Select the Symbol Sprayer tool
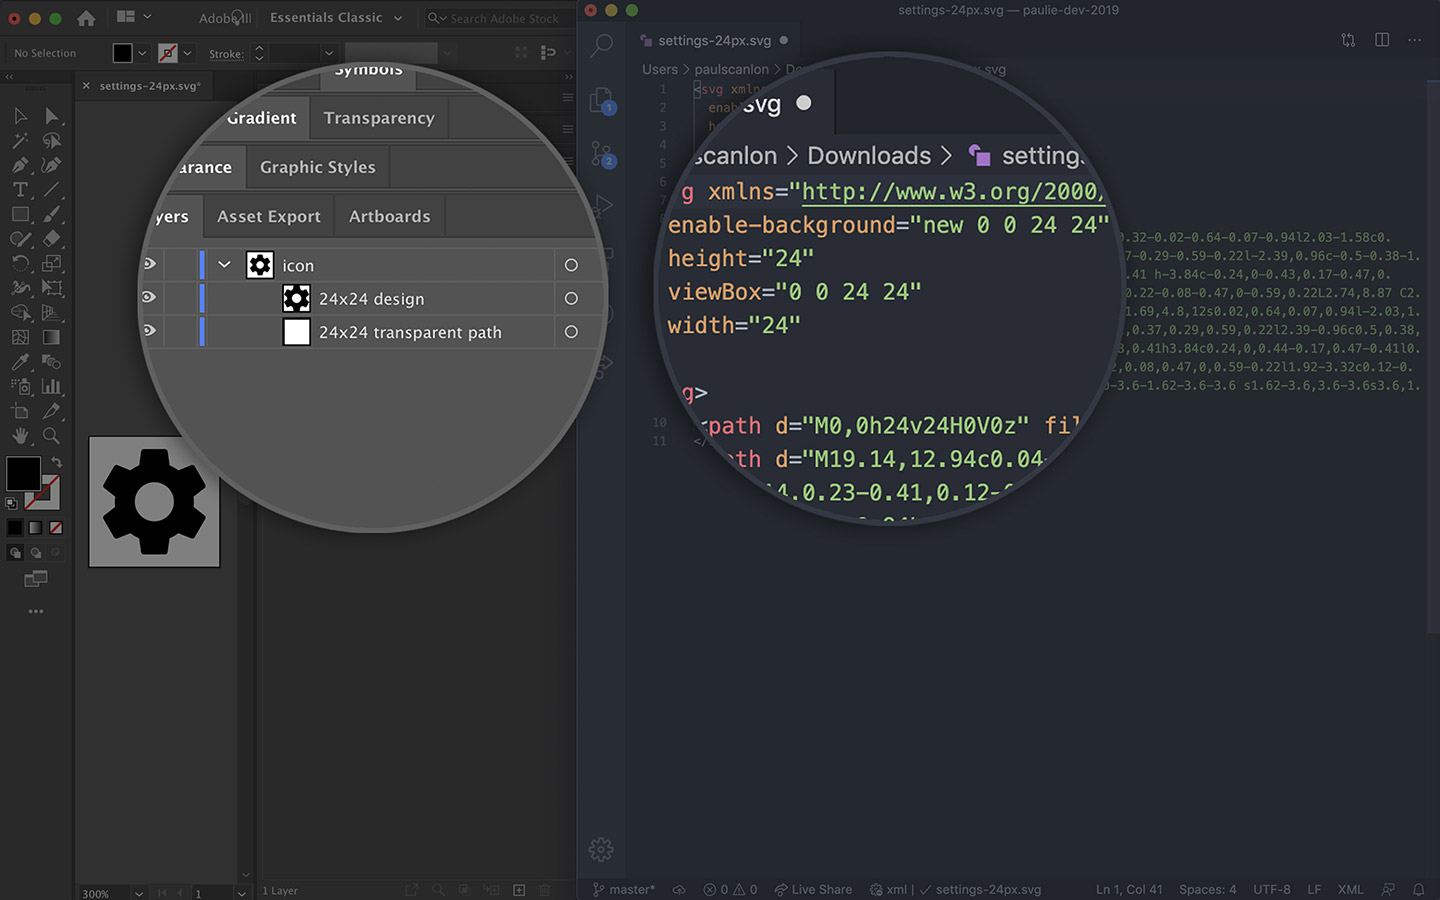This screenshot has width=1440, height=900. pyautogui.click(x=20, y=386)
